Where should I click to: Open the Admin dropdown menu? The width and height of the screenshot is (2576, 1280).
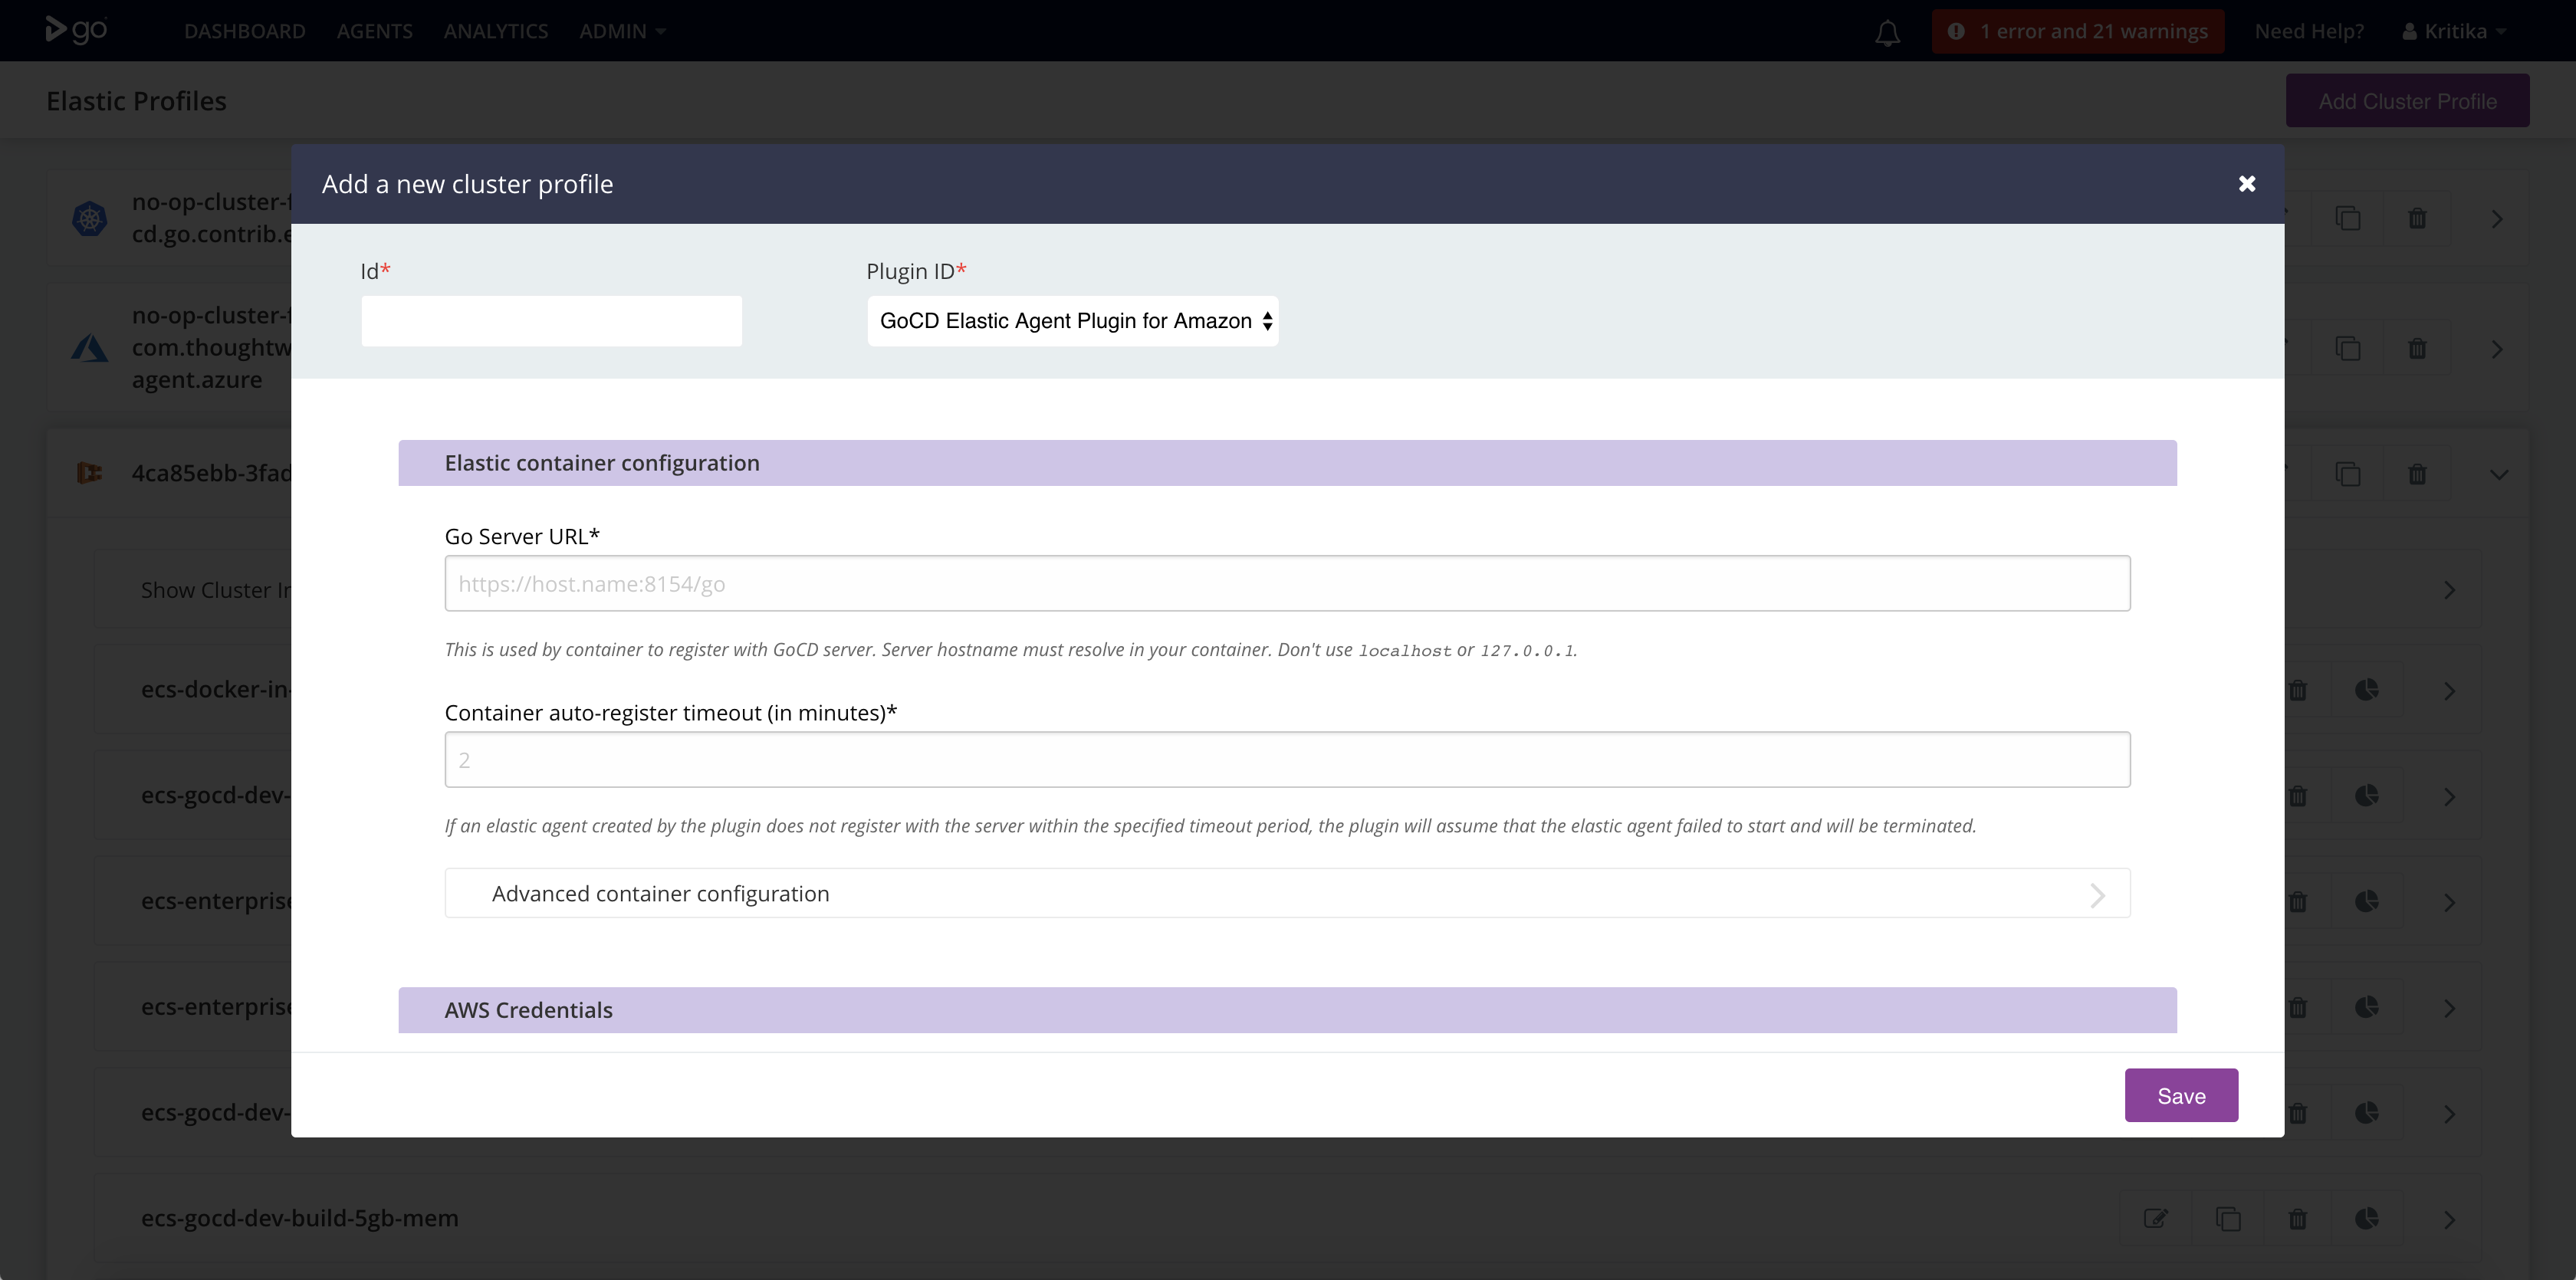pos(622,31)
